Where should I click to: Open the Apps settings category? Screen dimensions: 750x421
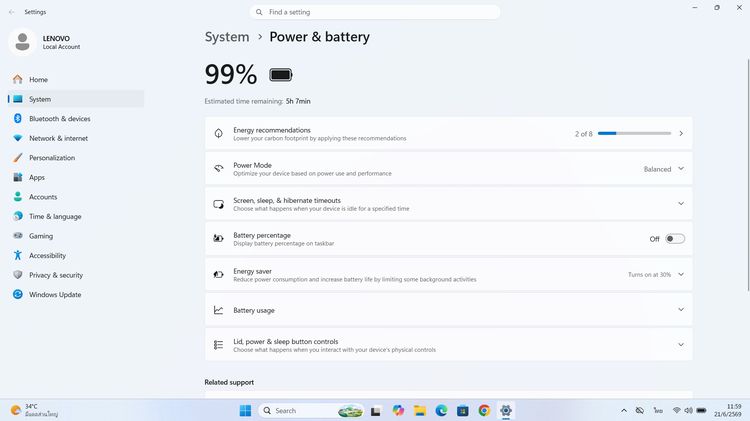pyautogui.click(x=76, y=177)
